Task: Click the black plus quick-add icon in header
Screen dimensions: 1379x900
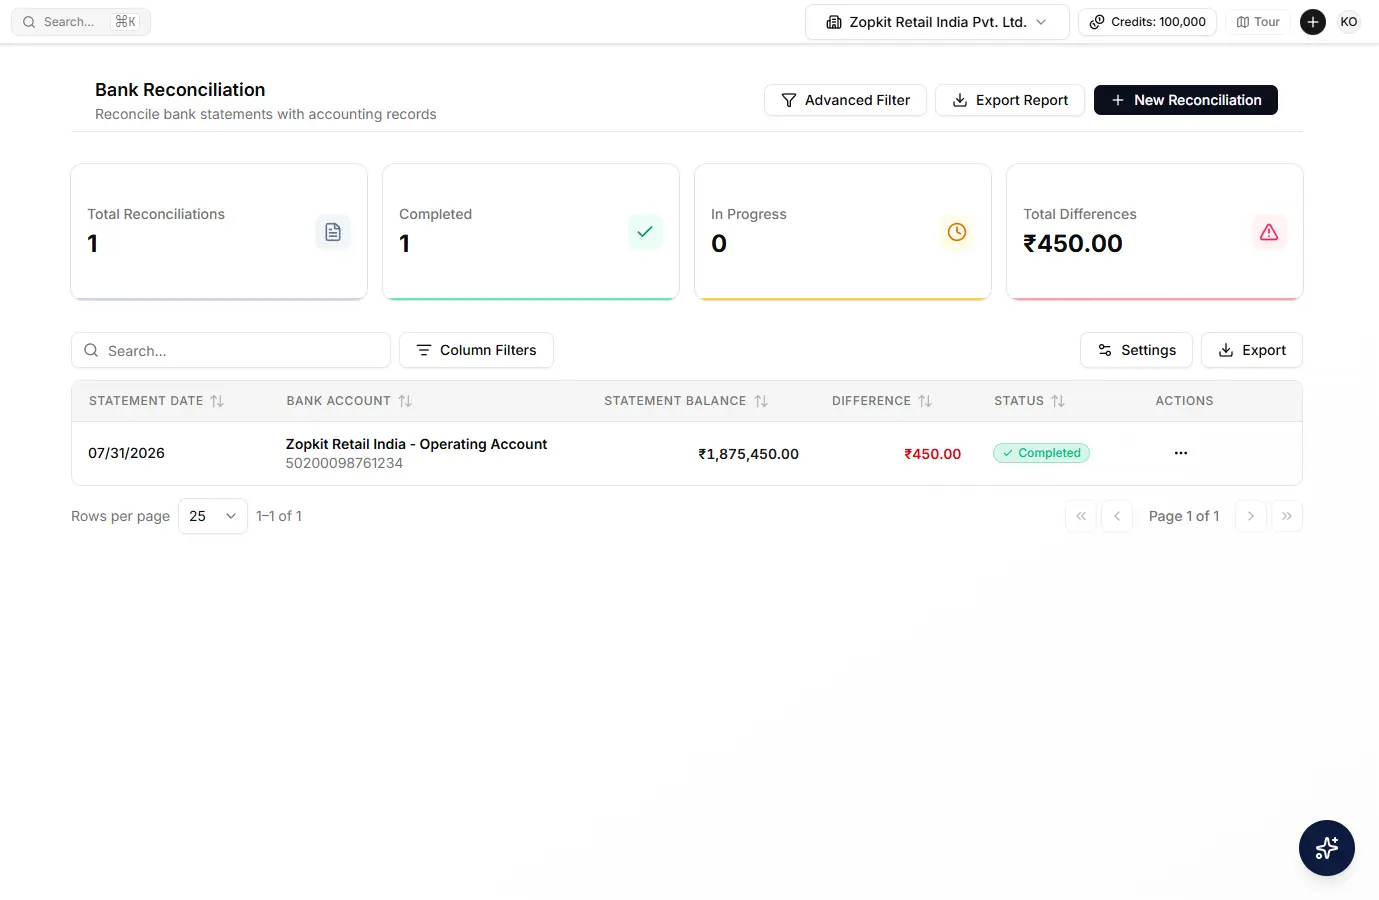Action: click(1313, 22)
